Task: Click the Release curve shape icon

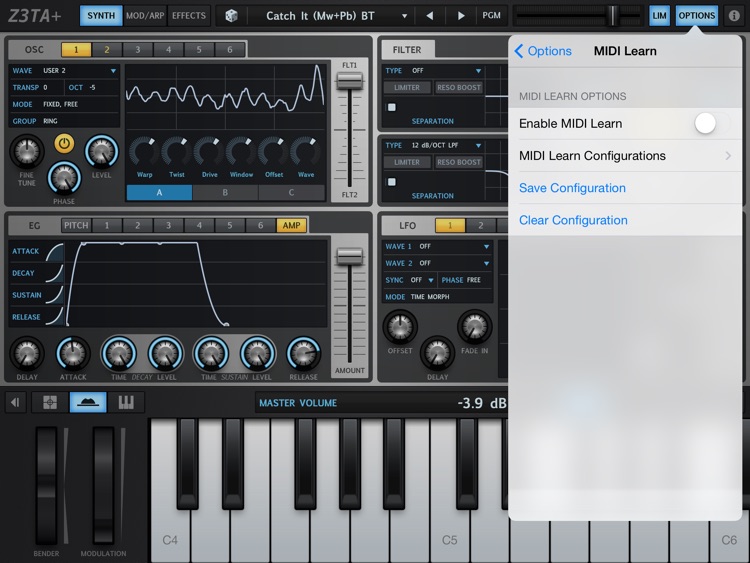Action: pos(55,317)
